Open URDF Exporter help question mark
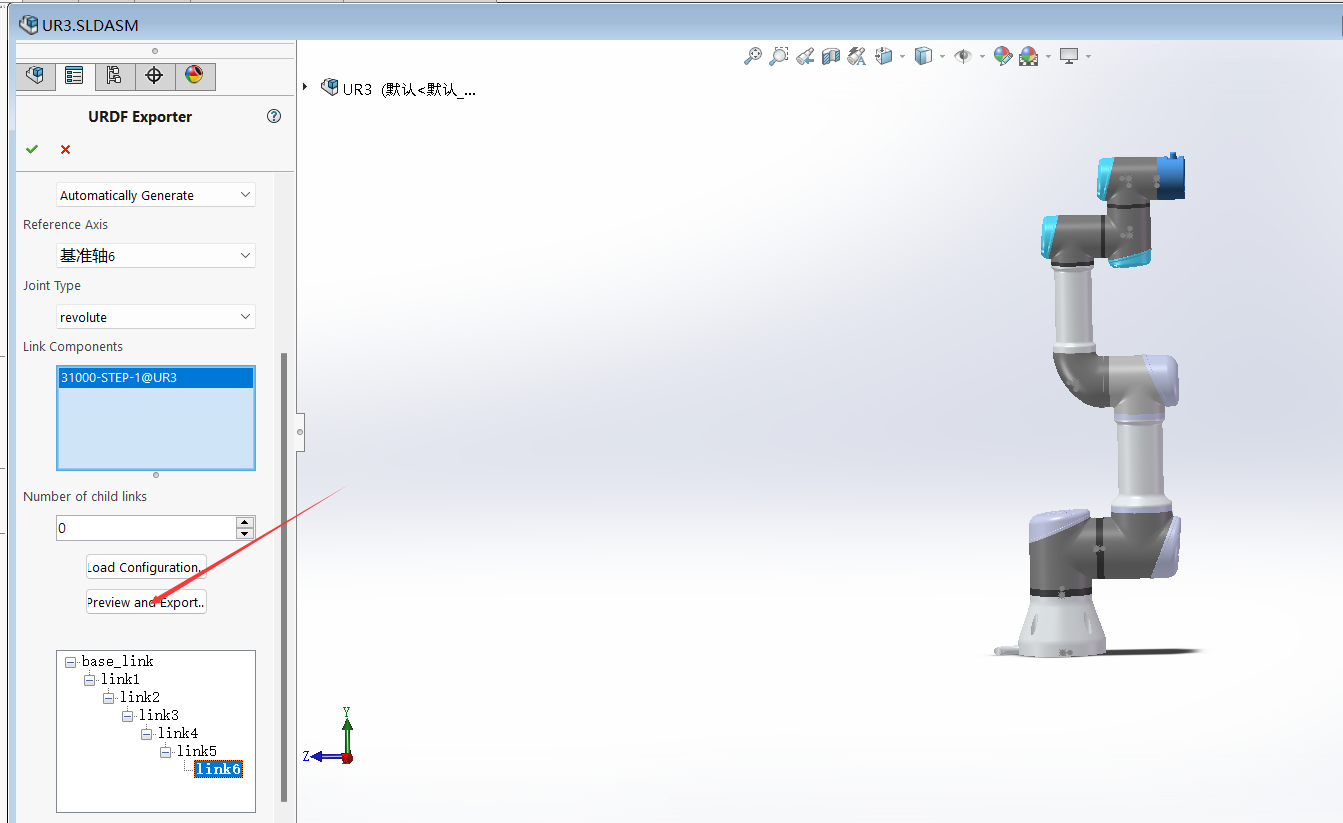The image size is (1343, 823). 274,116
